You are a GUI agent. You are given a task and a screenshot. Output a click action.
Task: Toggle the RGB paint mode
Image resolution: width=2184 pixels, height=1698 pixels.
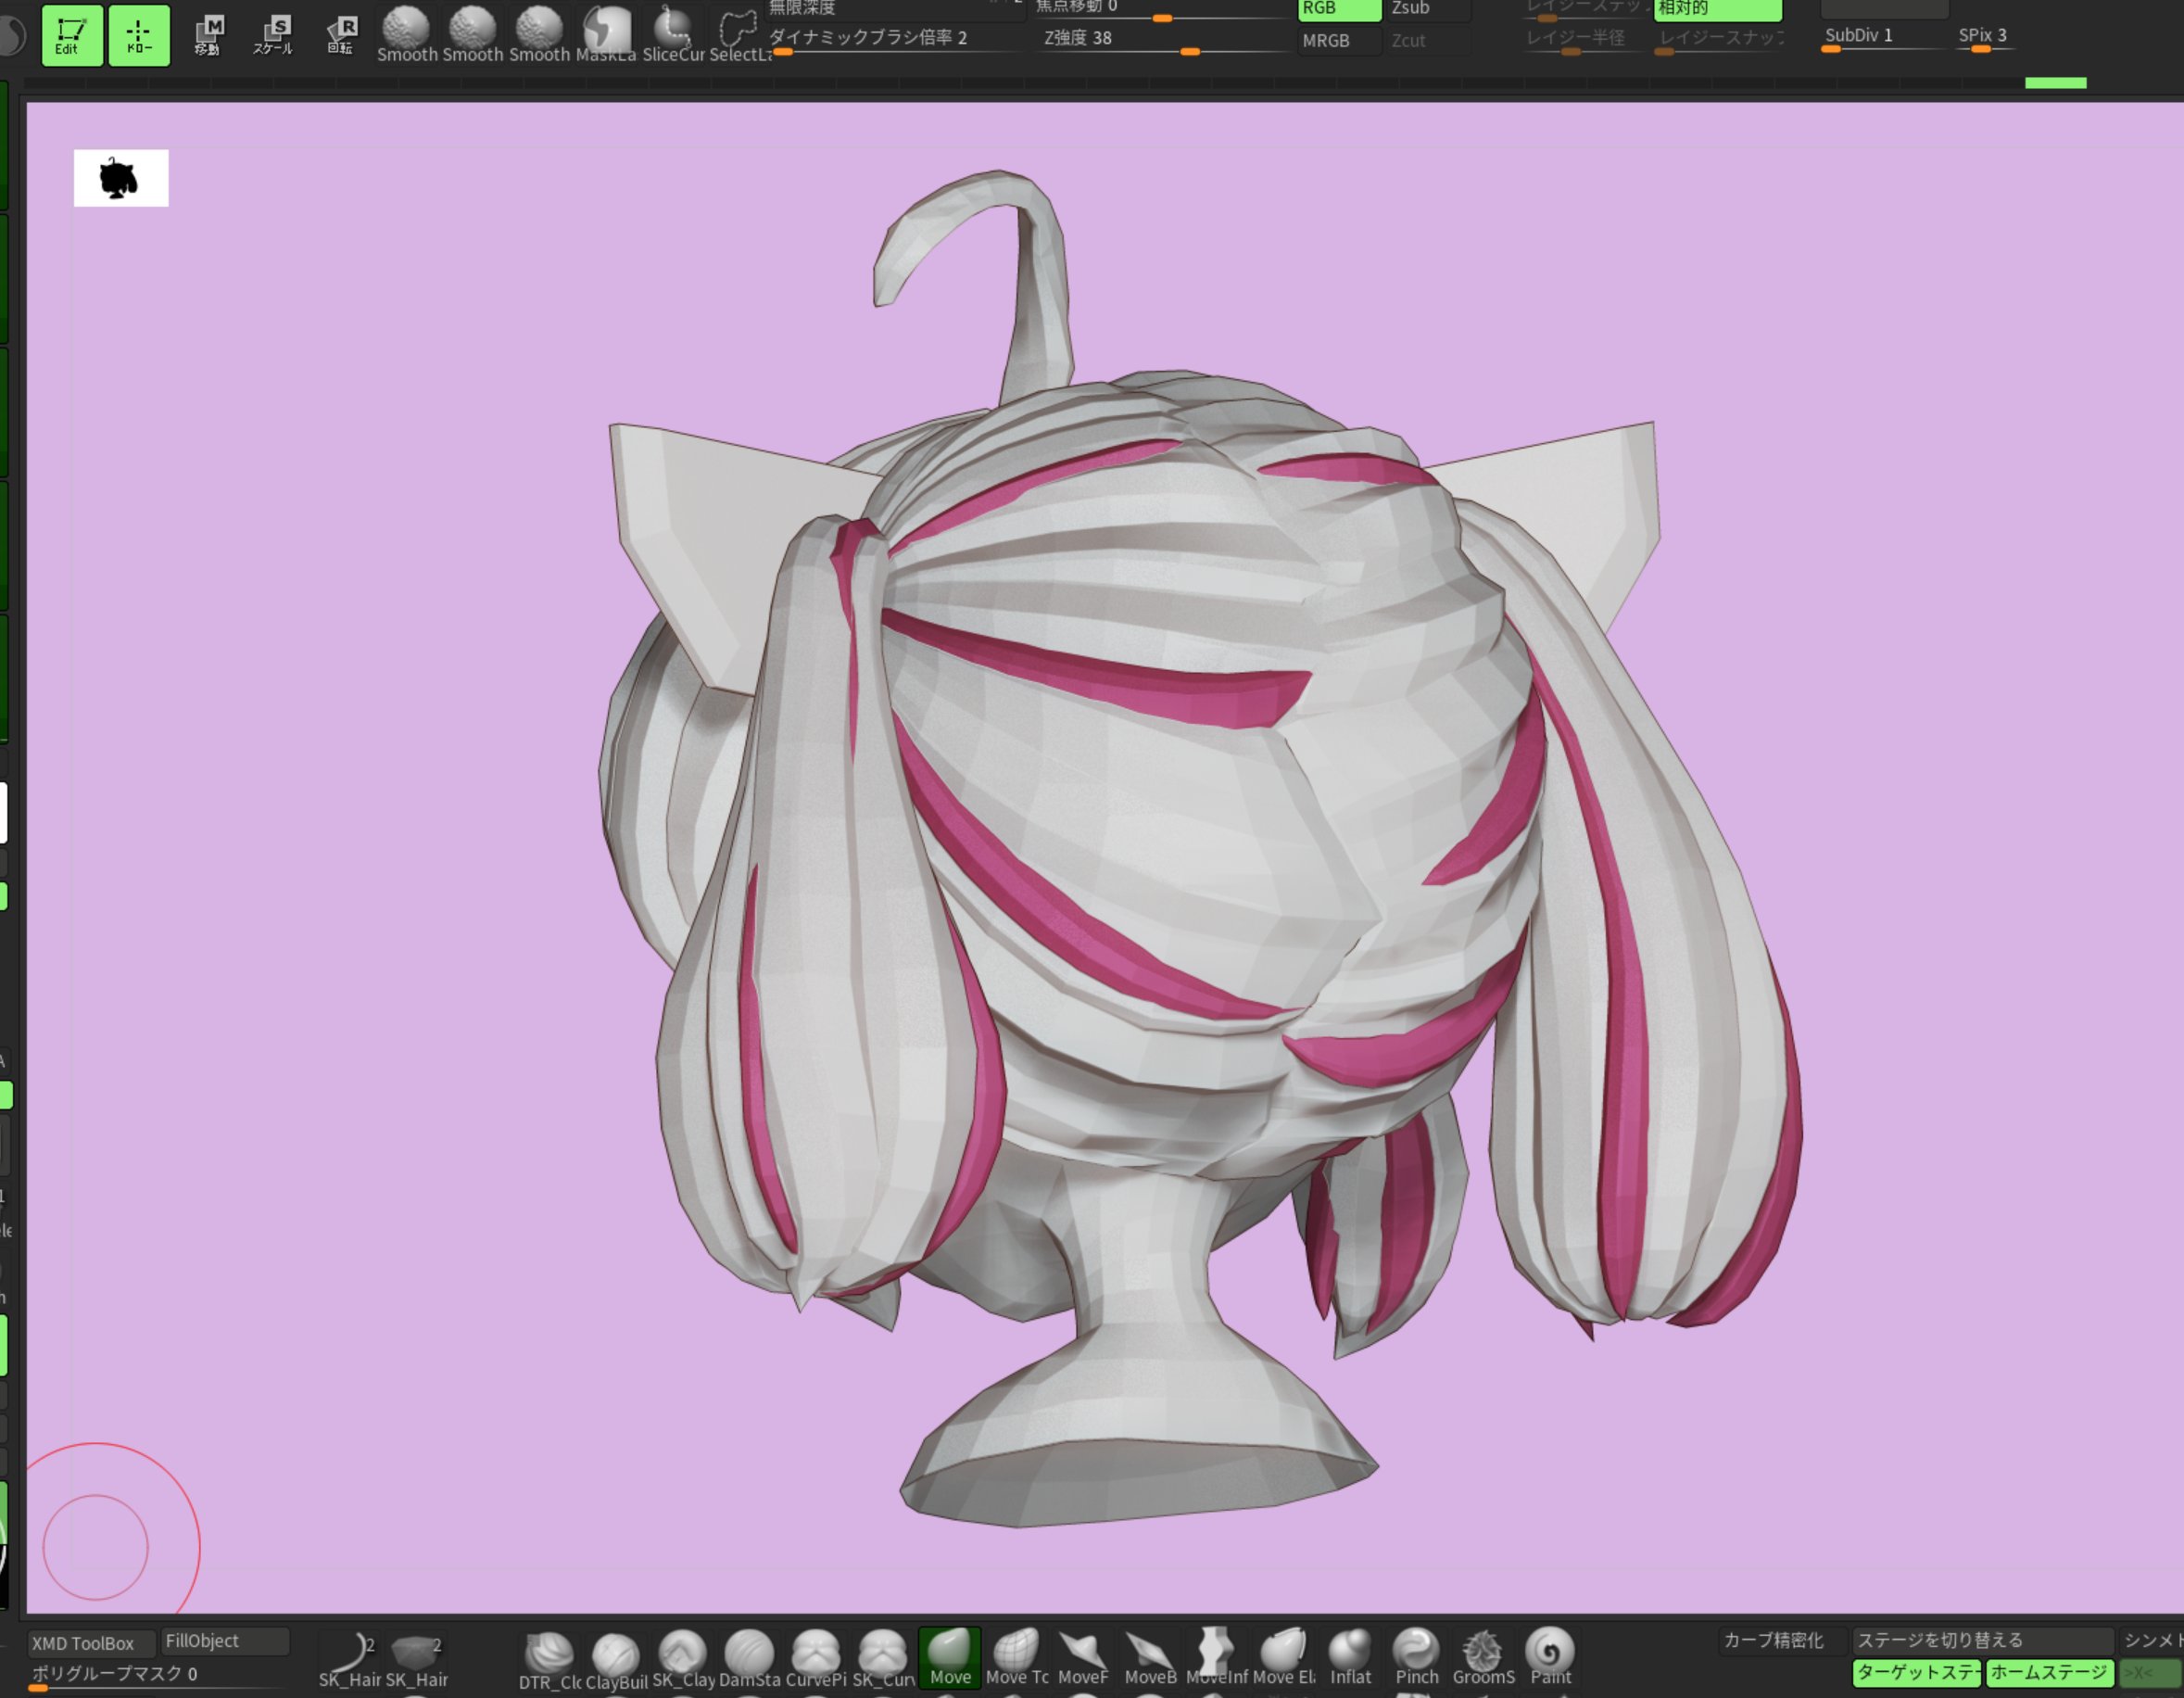pyautogui.click(x=1338, y=9)
